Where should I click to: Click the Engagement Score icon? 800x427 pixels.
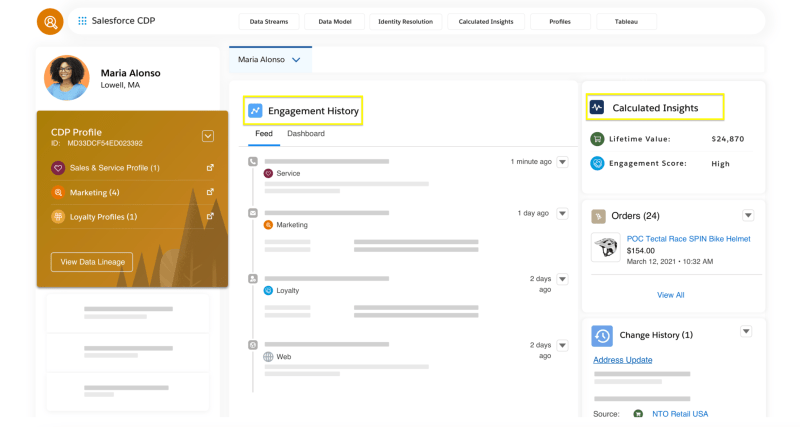[597, 163]
